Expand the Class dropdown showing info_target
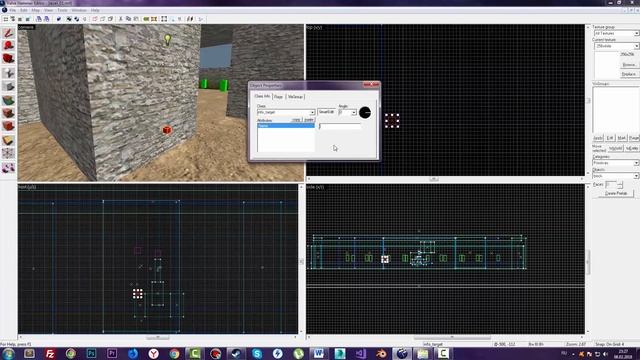640x360 pixels. [312, 112]
